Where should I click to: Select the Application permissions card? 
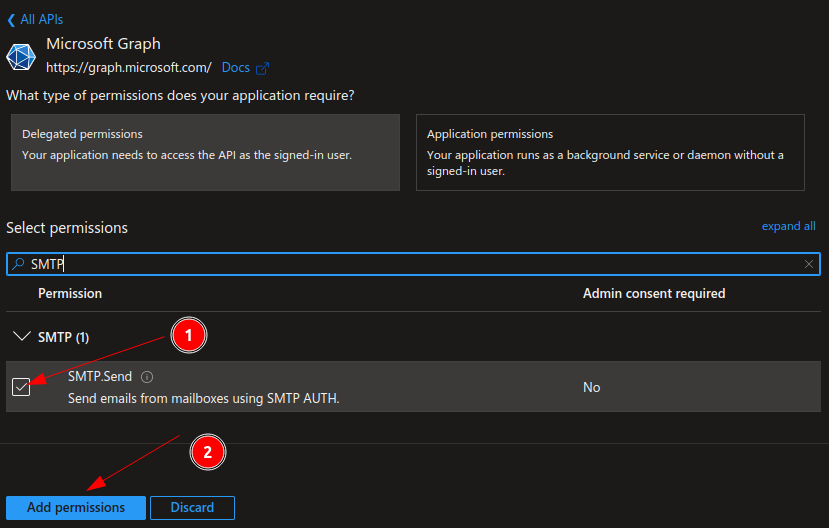(610, 152)
